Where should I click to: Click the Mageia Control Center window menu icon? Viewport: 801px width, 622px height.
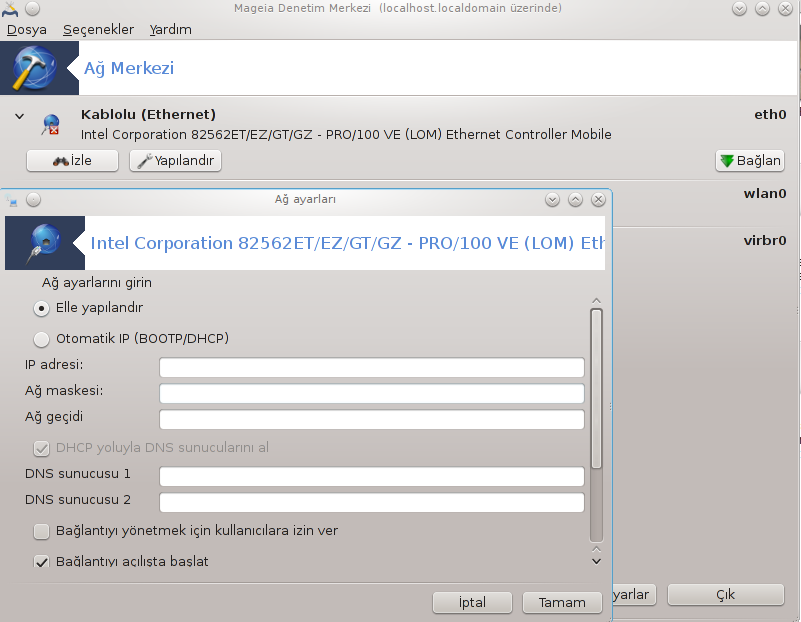10,9
